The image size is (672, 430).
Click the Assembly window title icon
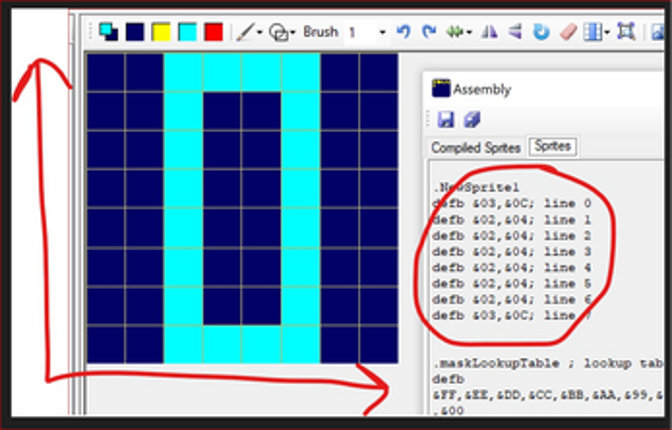(441, 88)
